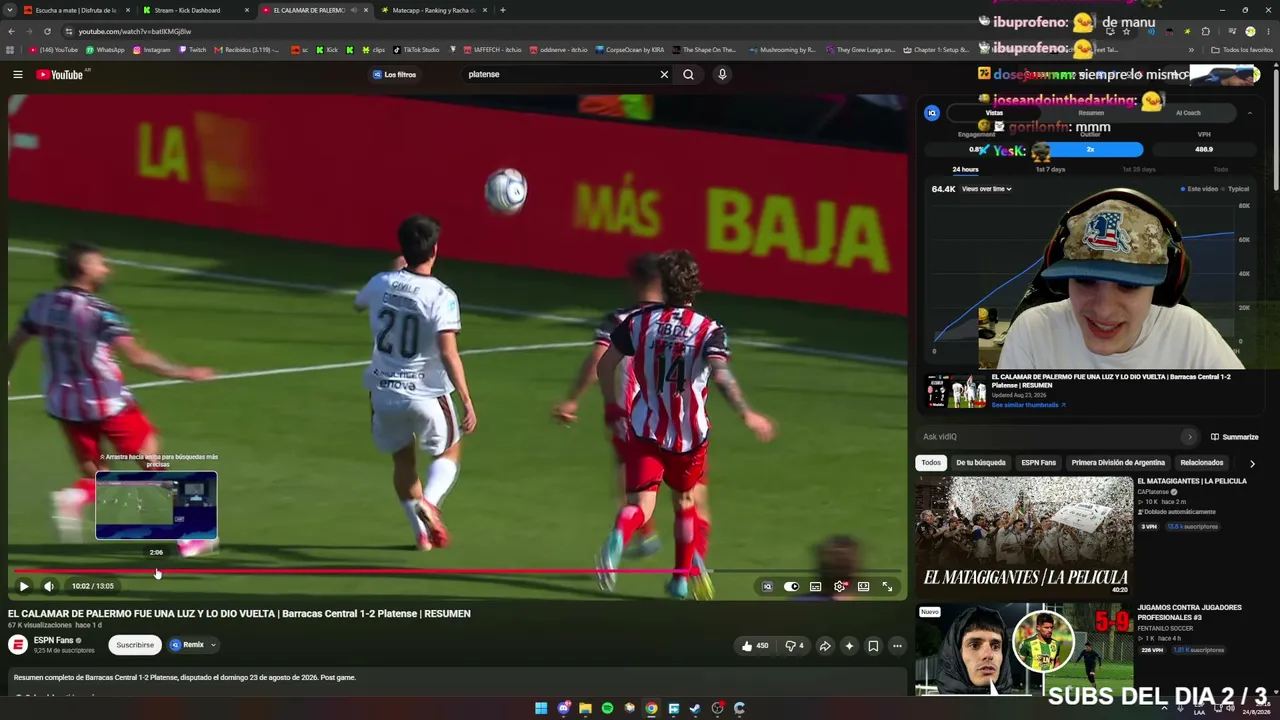The height and width of the screenshot is (720, 1280).
Task: Open a new browser tab
Action: pos(502,10)
